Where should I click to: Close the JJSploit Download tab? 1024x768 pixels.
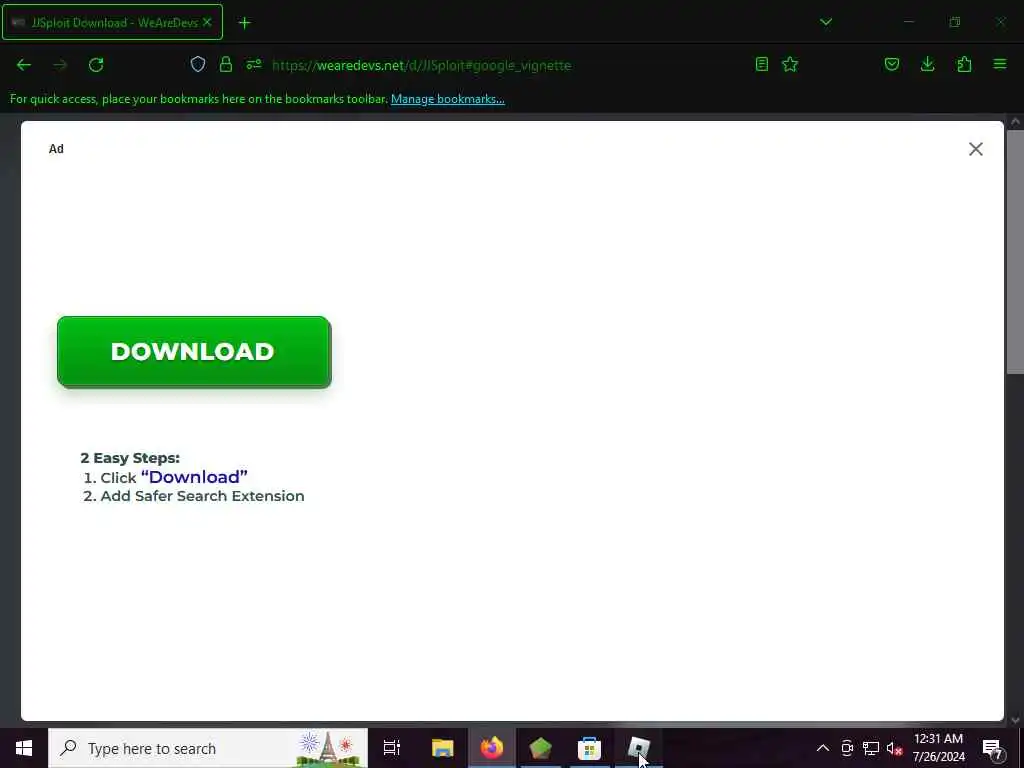click(207, 22)
